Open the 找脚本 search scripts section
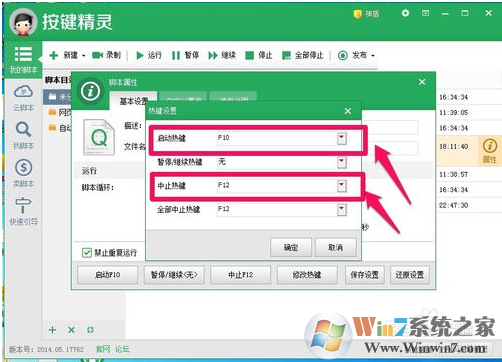 [x=23, y=136]
